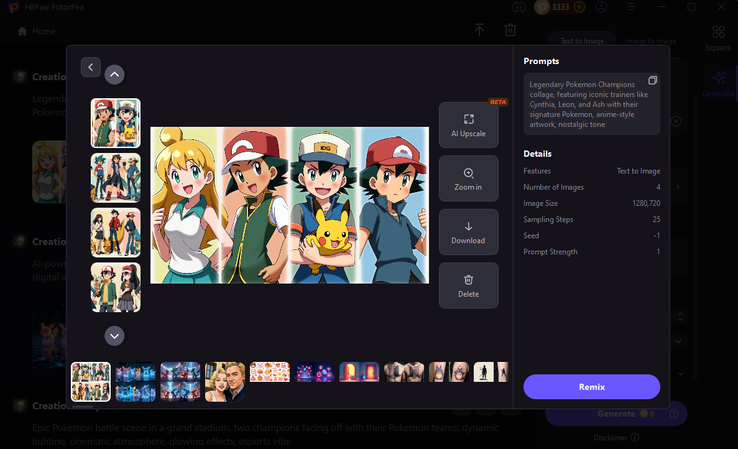This screenshot has height=449, width=738.
Task: Click the back arrow button in preview dialog
Action: [x=90, y=67]
